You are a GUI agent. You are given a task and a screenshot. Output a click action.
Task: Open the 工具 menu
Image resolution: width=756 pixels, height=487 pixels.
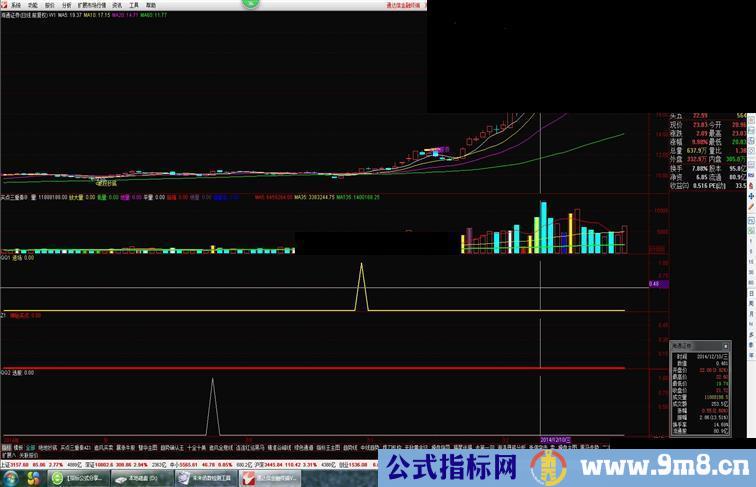click(133, 4)
